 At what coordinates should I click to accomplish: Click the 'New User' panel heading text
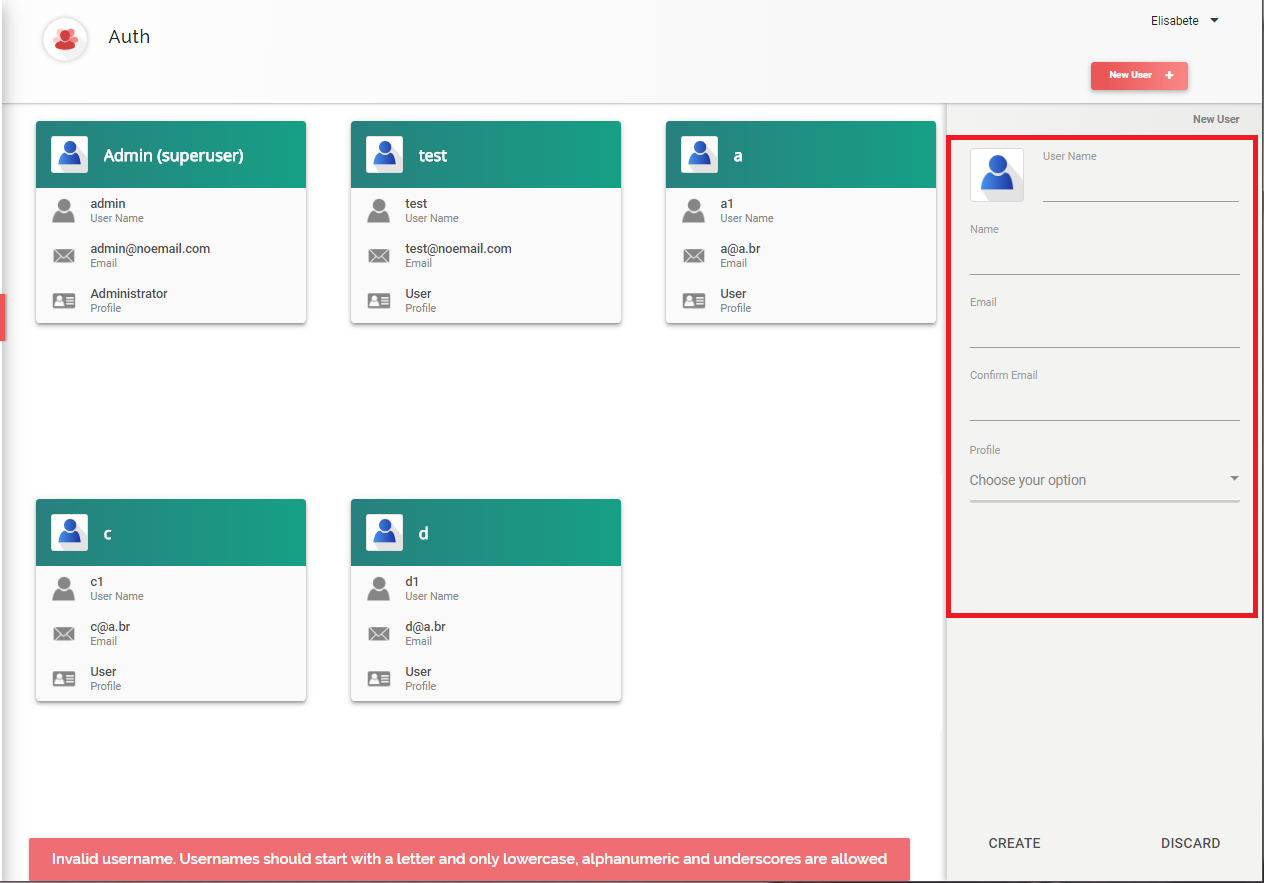coord(1216,119)
